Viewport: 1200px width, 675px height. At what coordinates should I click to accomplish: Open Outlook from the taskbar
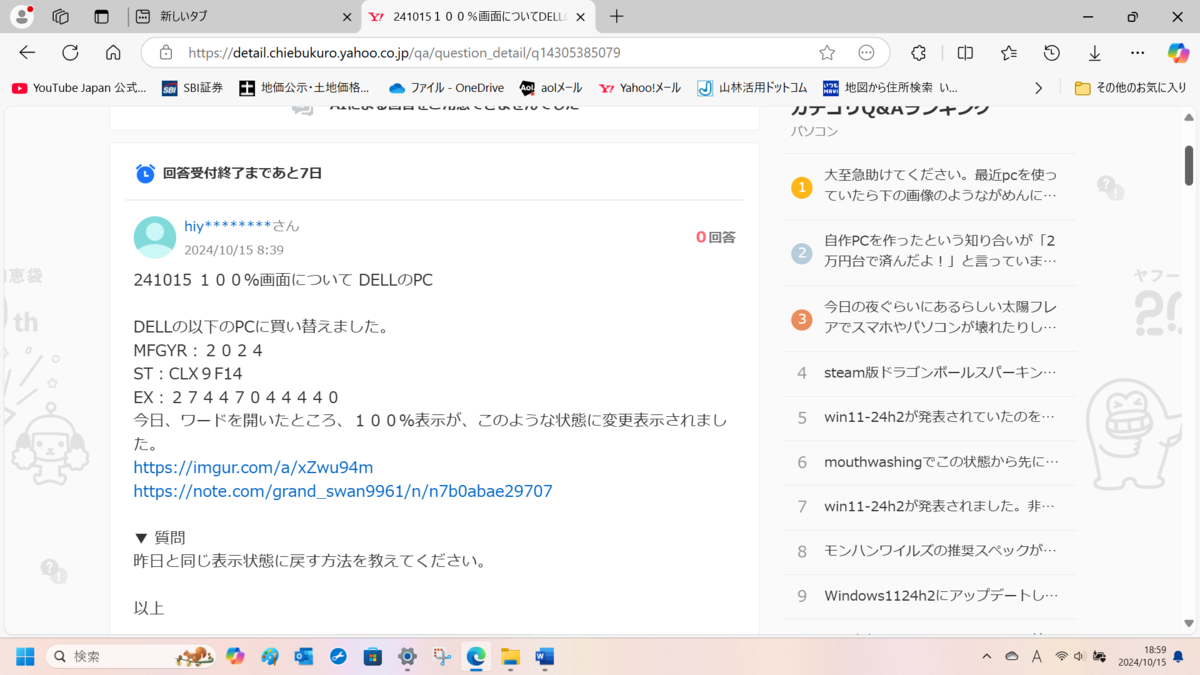[x=304, y=657]
